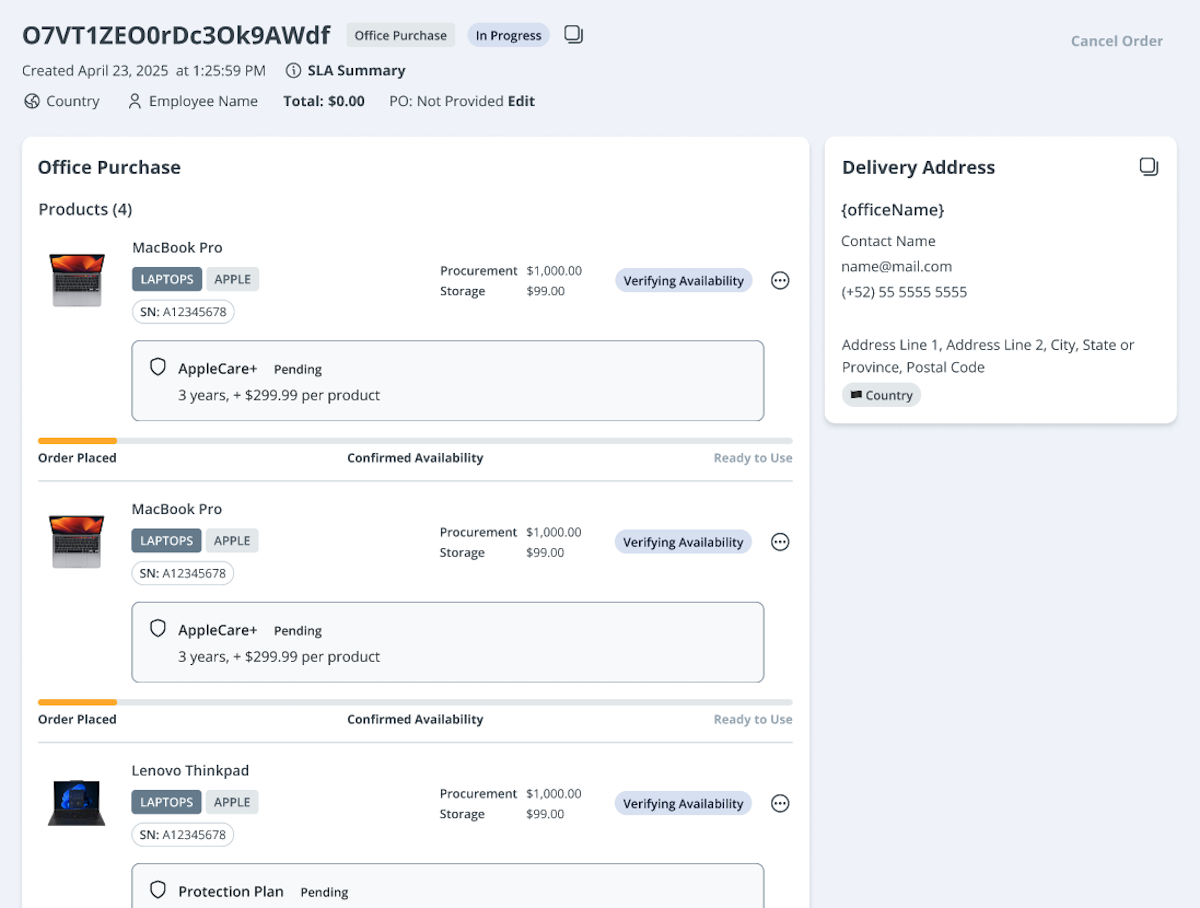This screenshot has height=908, width=1200.
Task: Click Verifying Availability badge on Lenovo Thinkpad
Action: click(x=683, y=803)
